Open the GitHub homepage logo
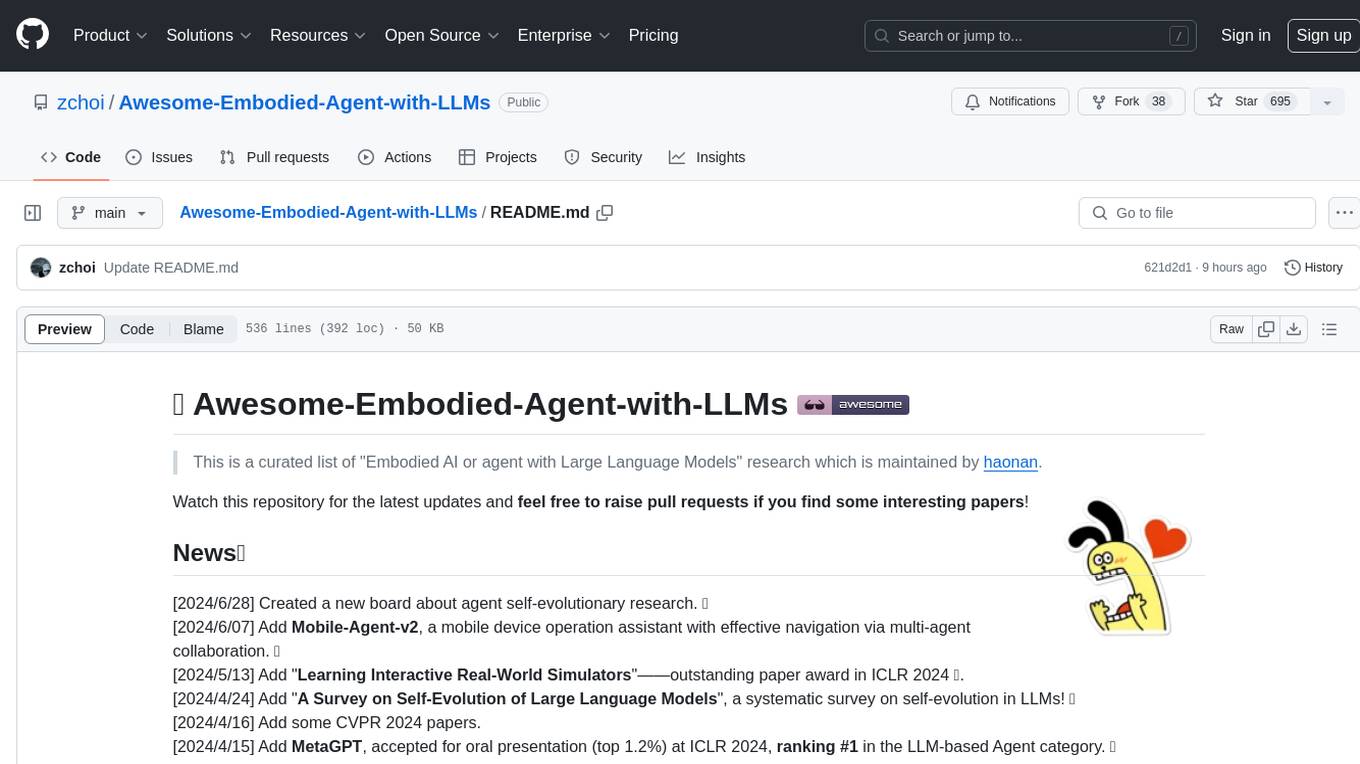This screenshot has width=1360, height=764. click(32, 35)
